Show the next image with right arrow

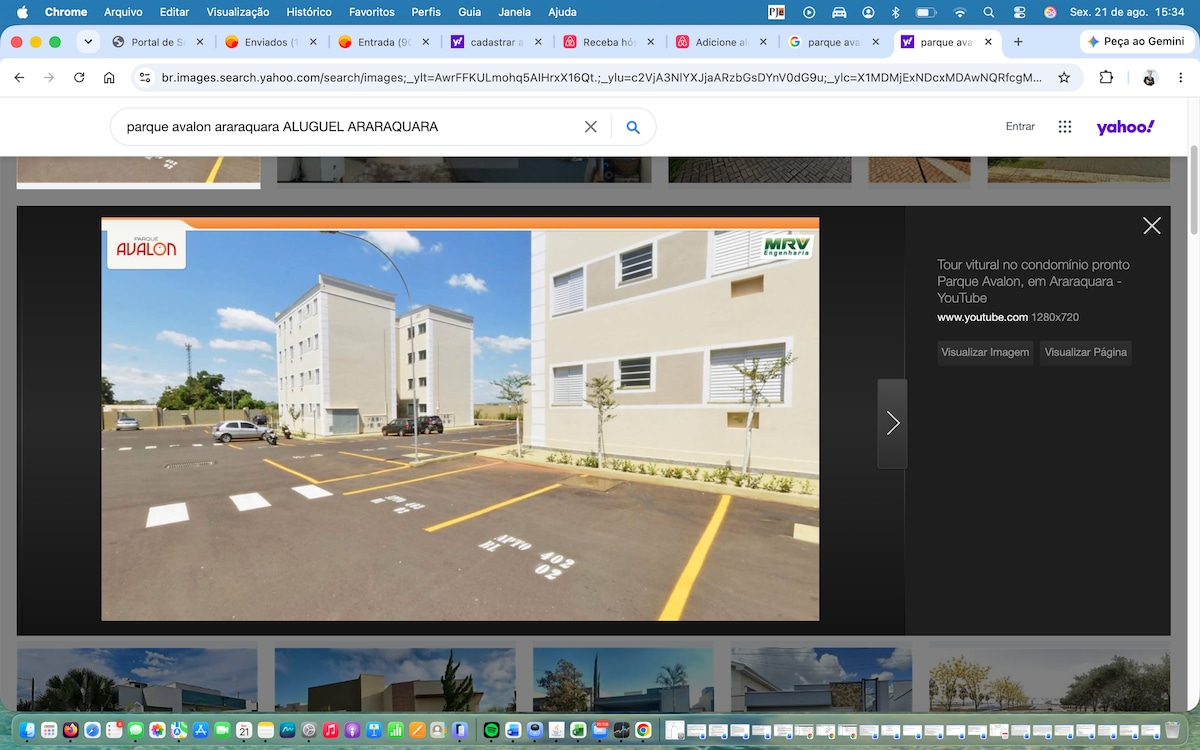(x=892, y=423)
